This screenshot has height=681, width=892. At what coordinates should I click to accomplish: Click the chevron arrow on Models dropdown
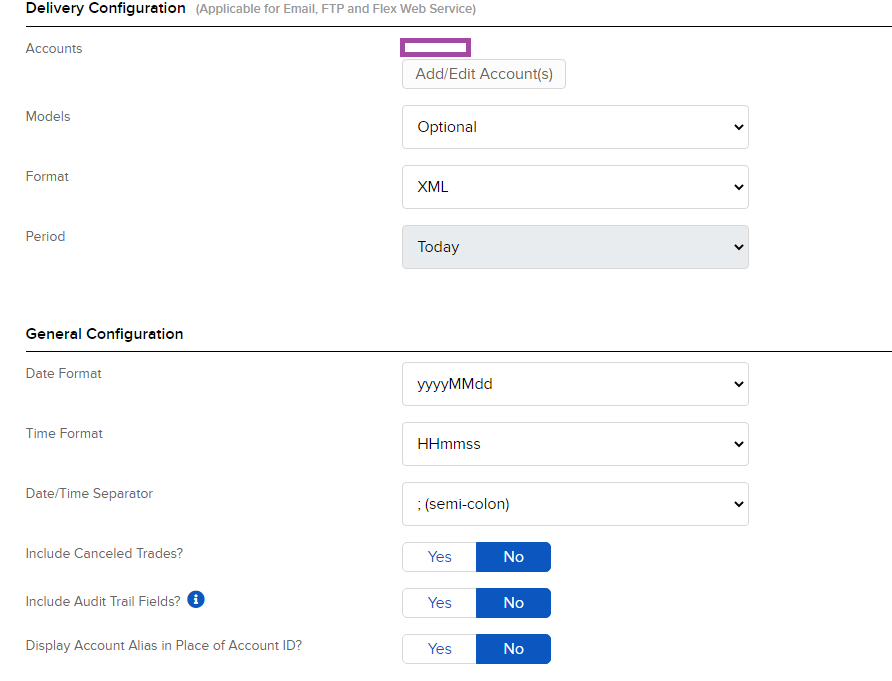pos(738,127)
